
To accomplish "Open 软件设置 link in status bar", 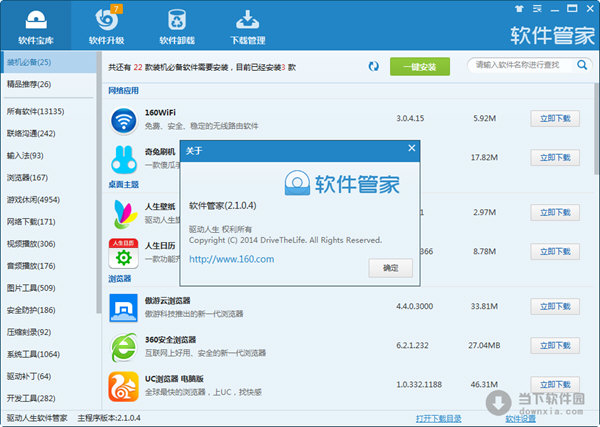I will (x=520, y=419).
